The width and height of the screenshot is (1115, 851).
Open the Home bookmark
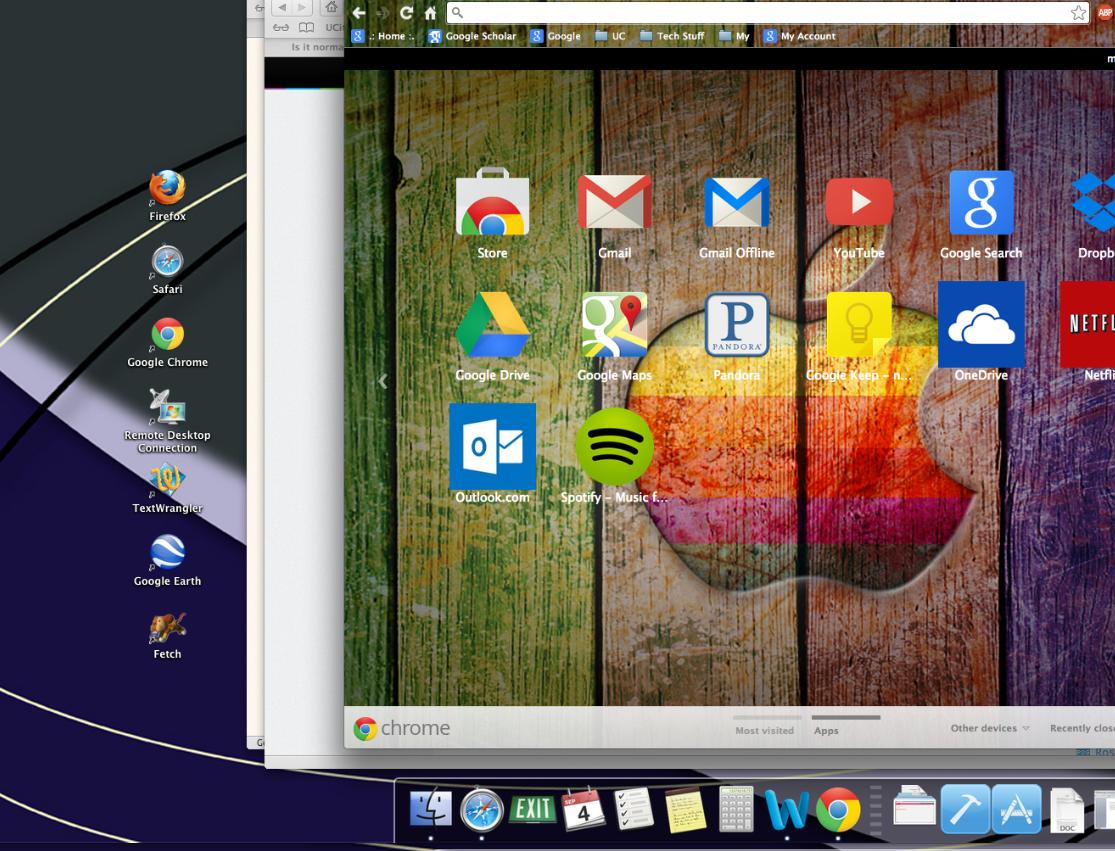(x=383, y=36)
